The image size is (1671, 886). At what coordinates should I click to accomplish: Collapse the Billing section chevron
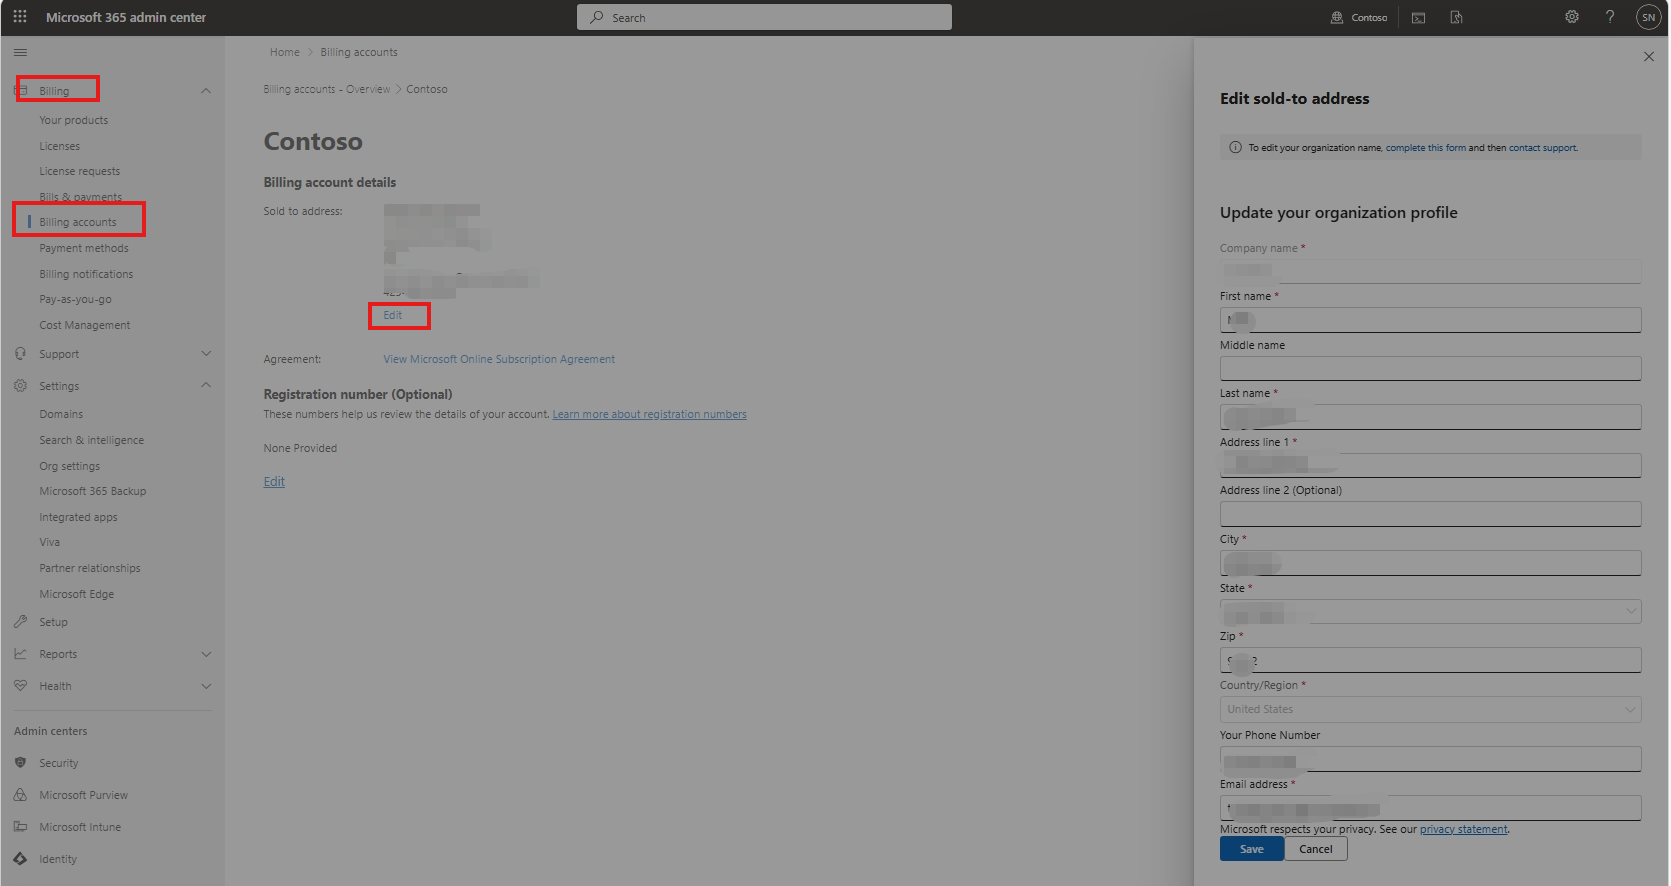click(x=206, y=91)
